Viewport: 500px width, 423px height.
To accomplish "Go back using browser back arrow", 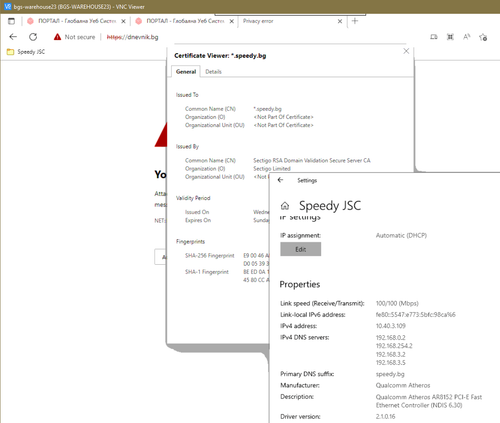I will pyautogui.click(x=13, y=37).
